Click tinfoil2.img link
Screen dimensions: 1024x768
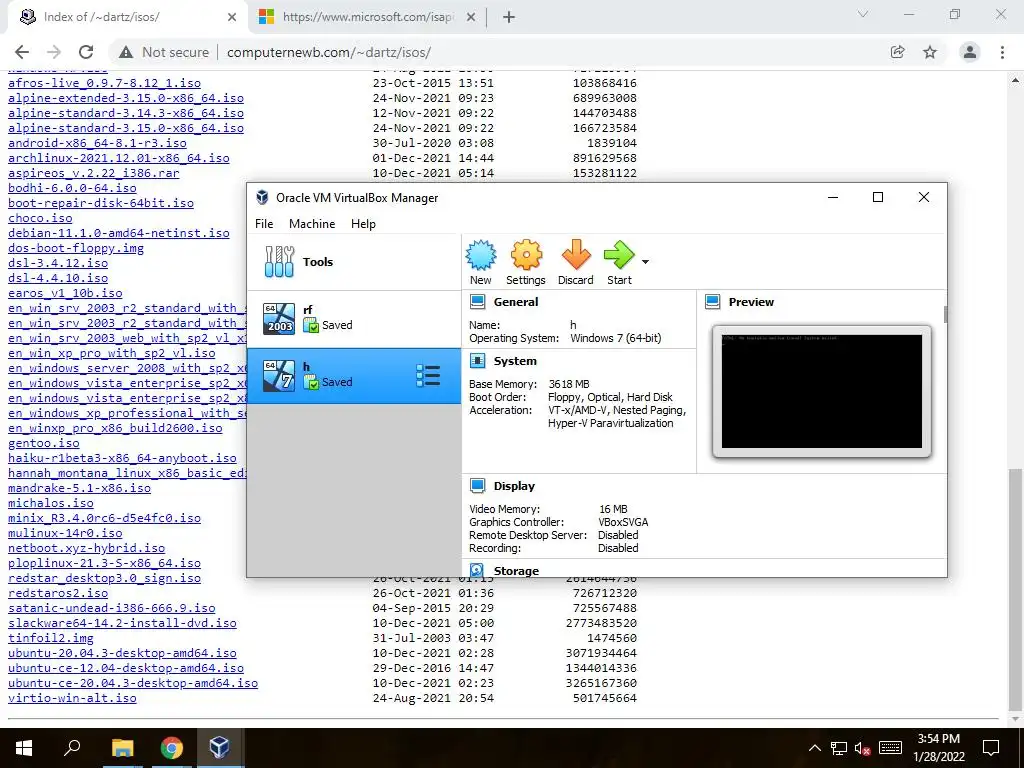click(51, 638)
